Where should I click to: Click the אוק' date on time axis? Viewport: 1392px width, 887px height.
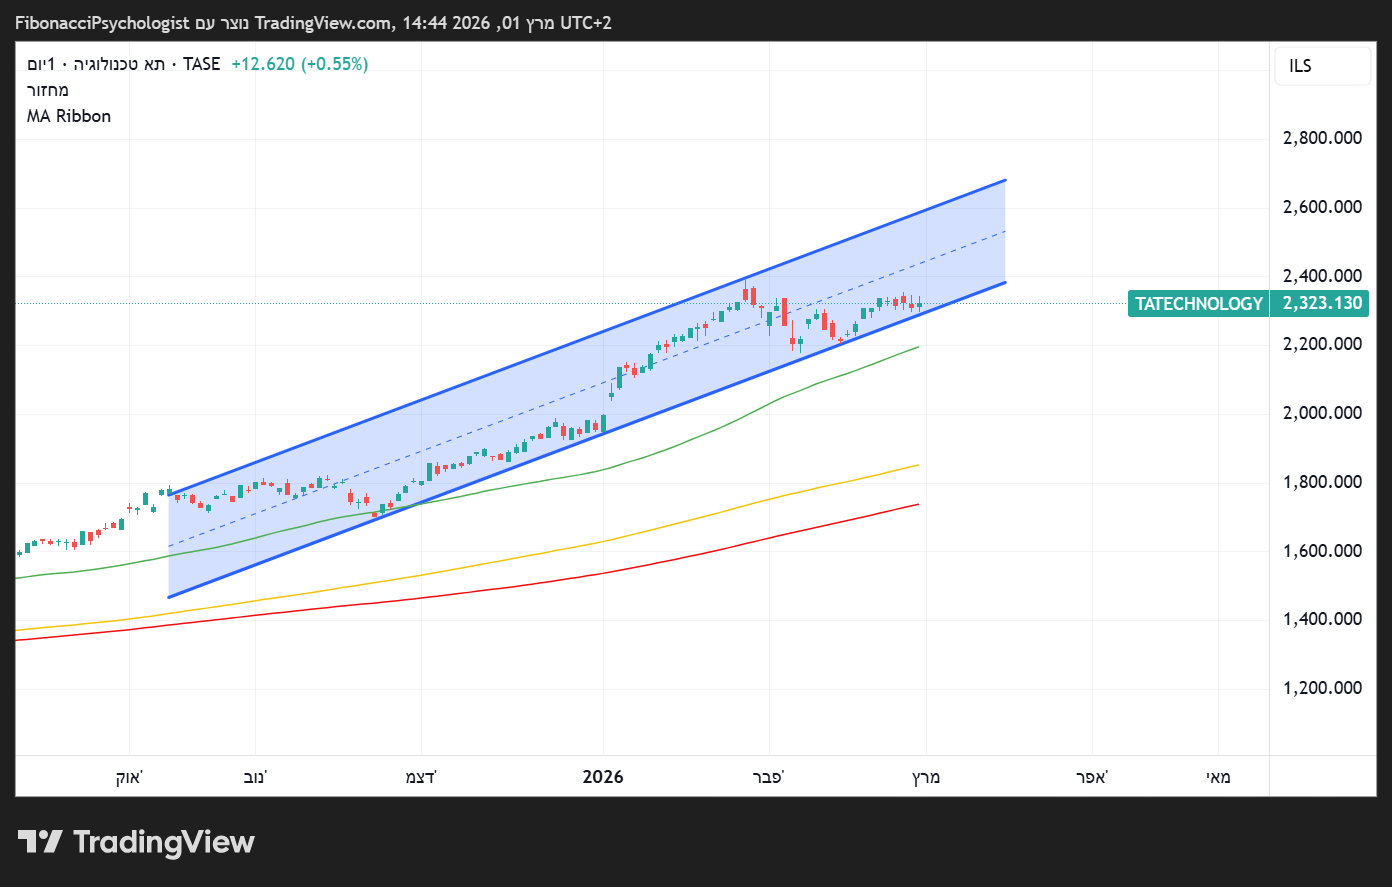click(129, 777)
